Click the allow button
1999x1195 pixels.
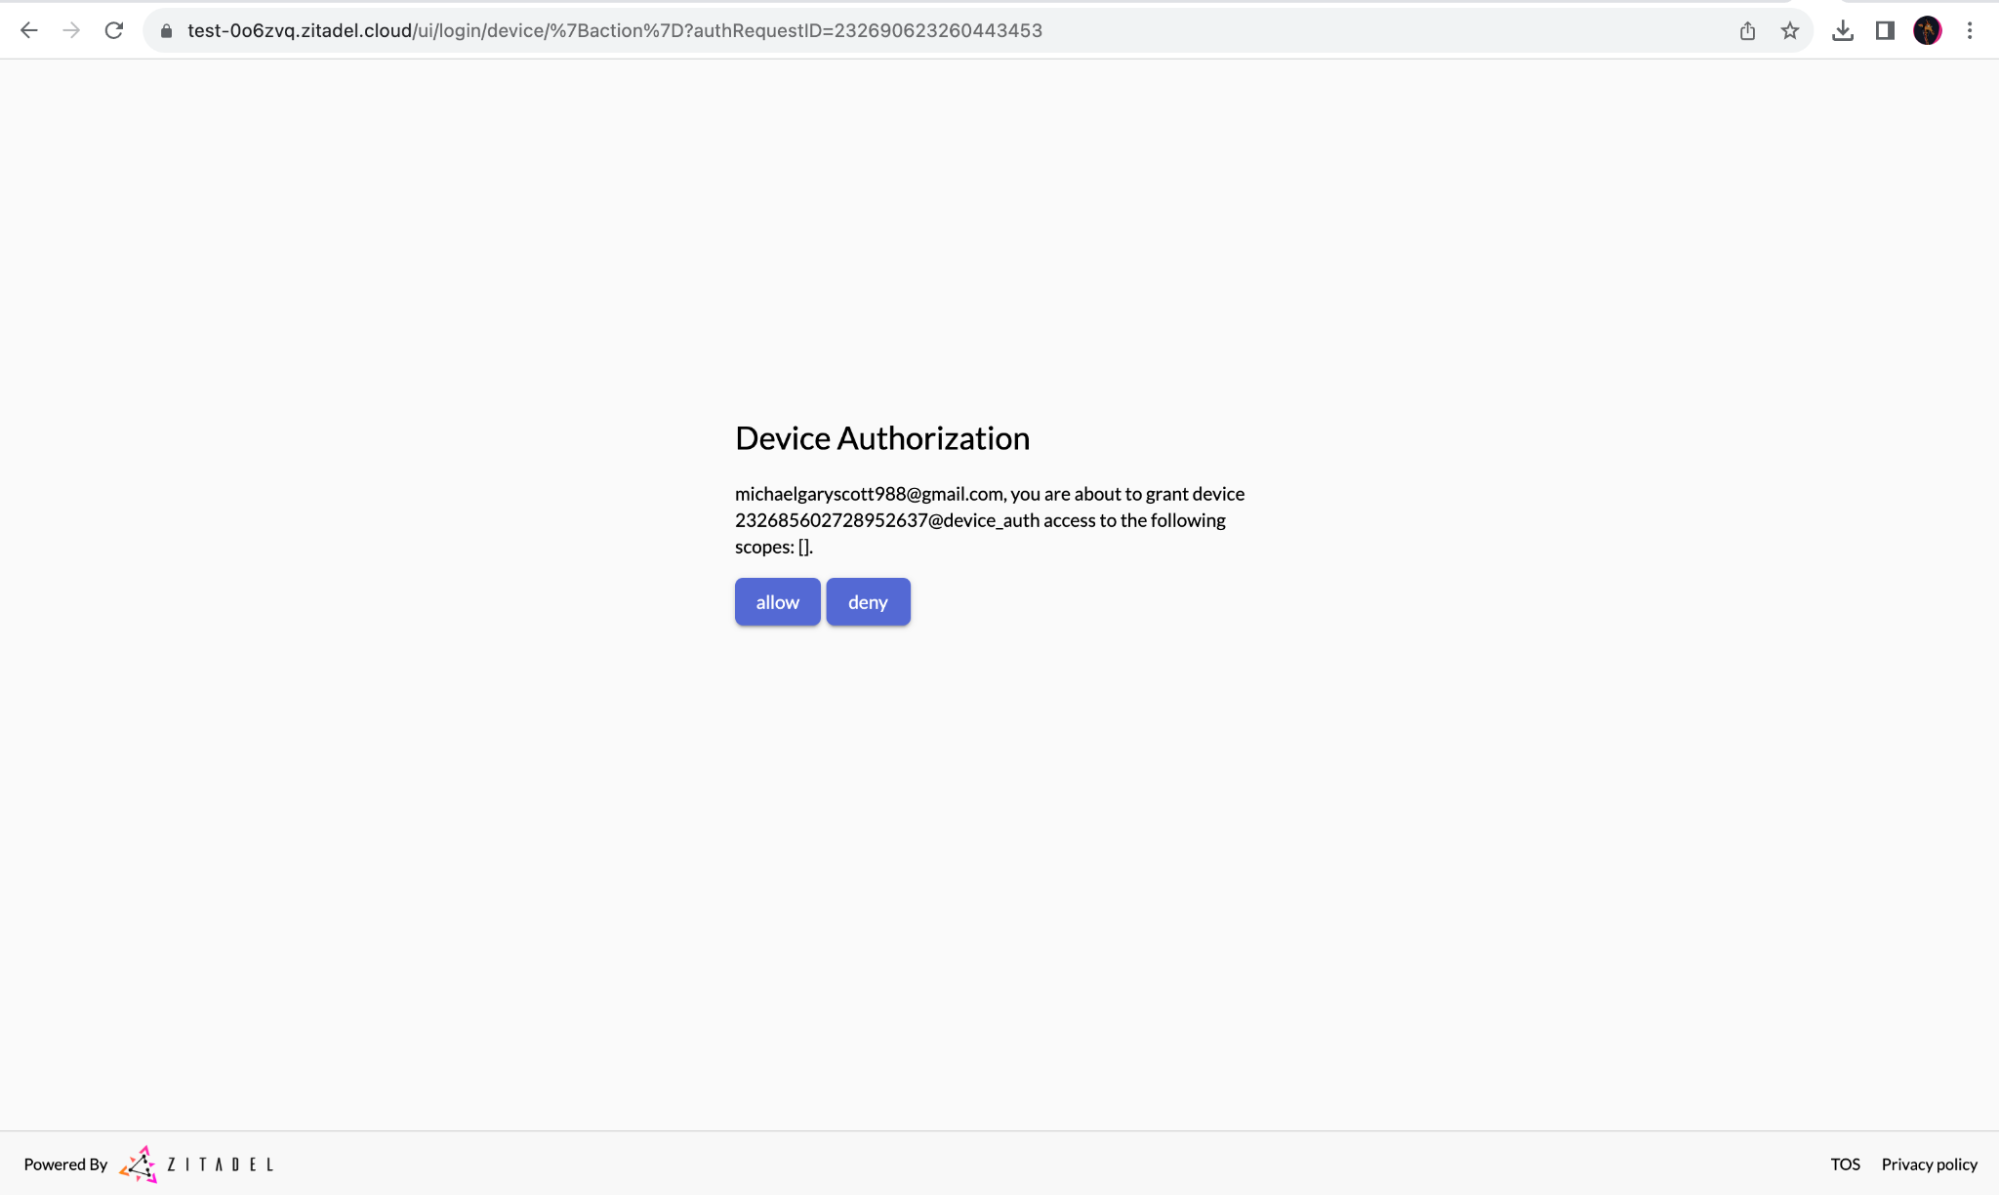(x=777, y=602)
